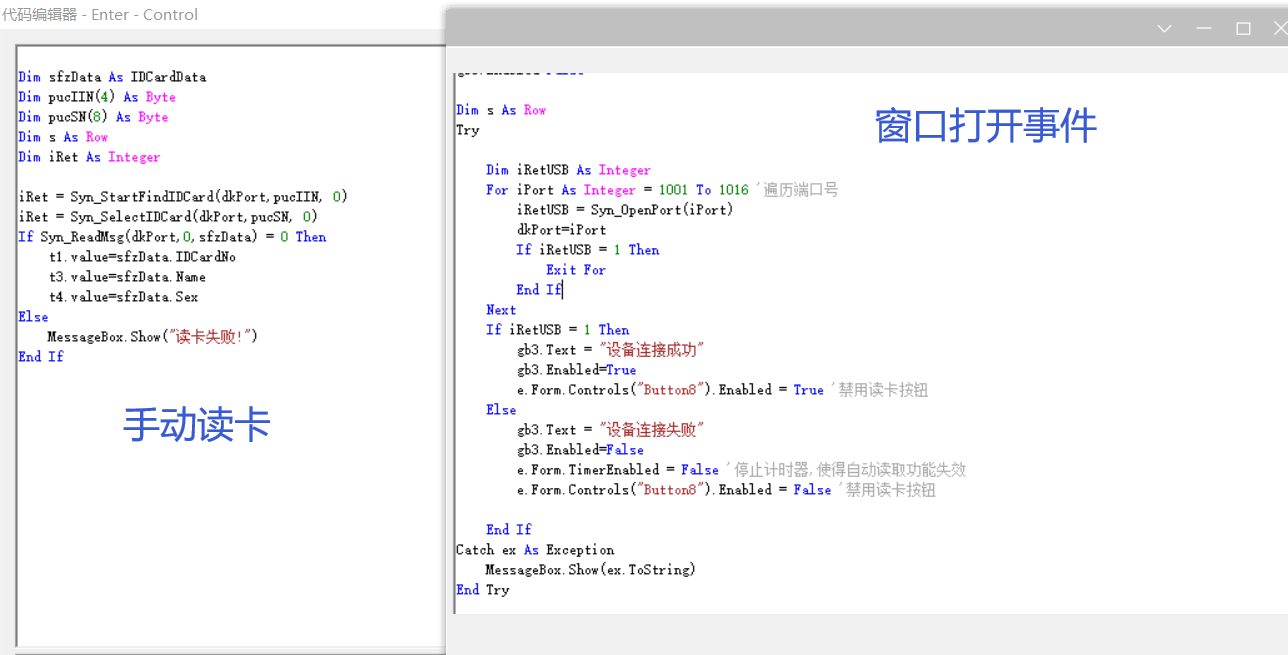Minimize the right code window
The image size is (1288, 655).
pyautogui.click(x=1204, y=29)
